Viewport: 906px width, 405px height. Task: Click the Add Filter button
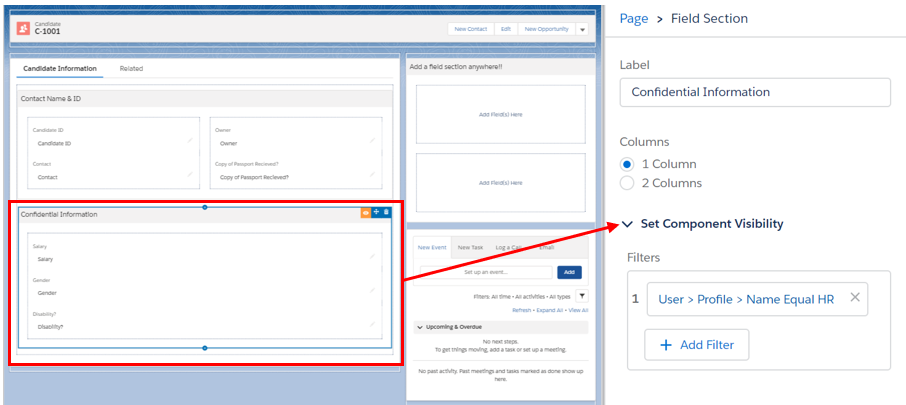pyautogui.click(x=697, y=345)
